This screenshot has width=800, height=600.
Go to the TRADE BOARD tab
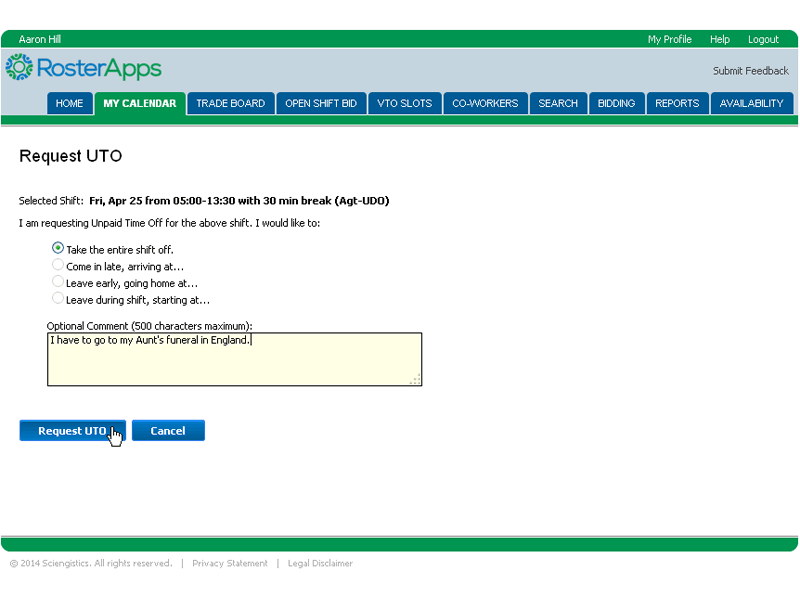tap(230, 103)
